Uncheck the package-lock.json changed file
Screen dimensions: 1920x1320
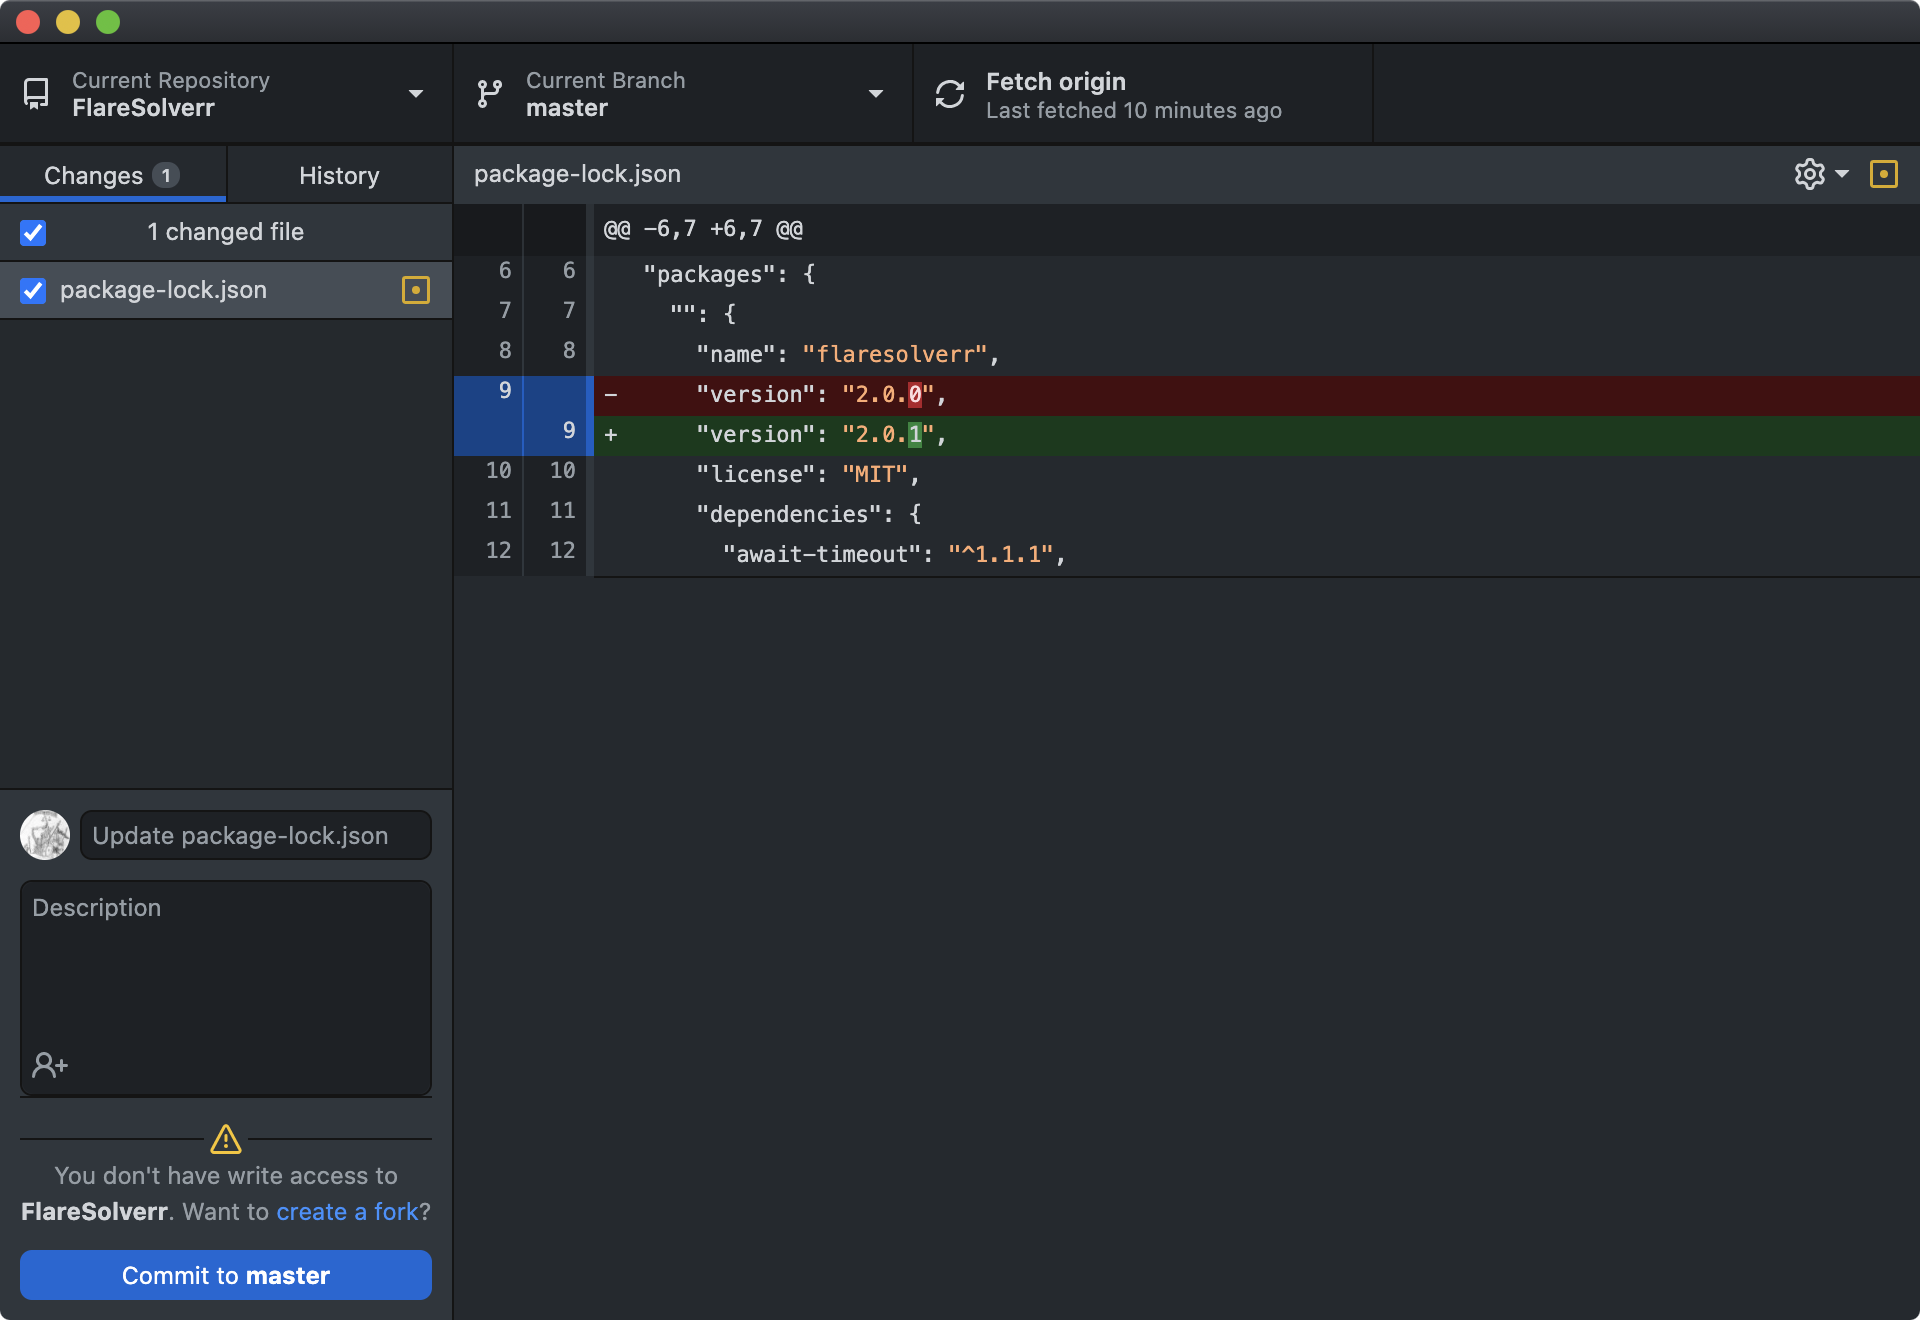(33, 291)
